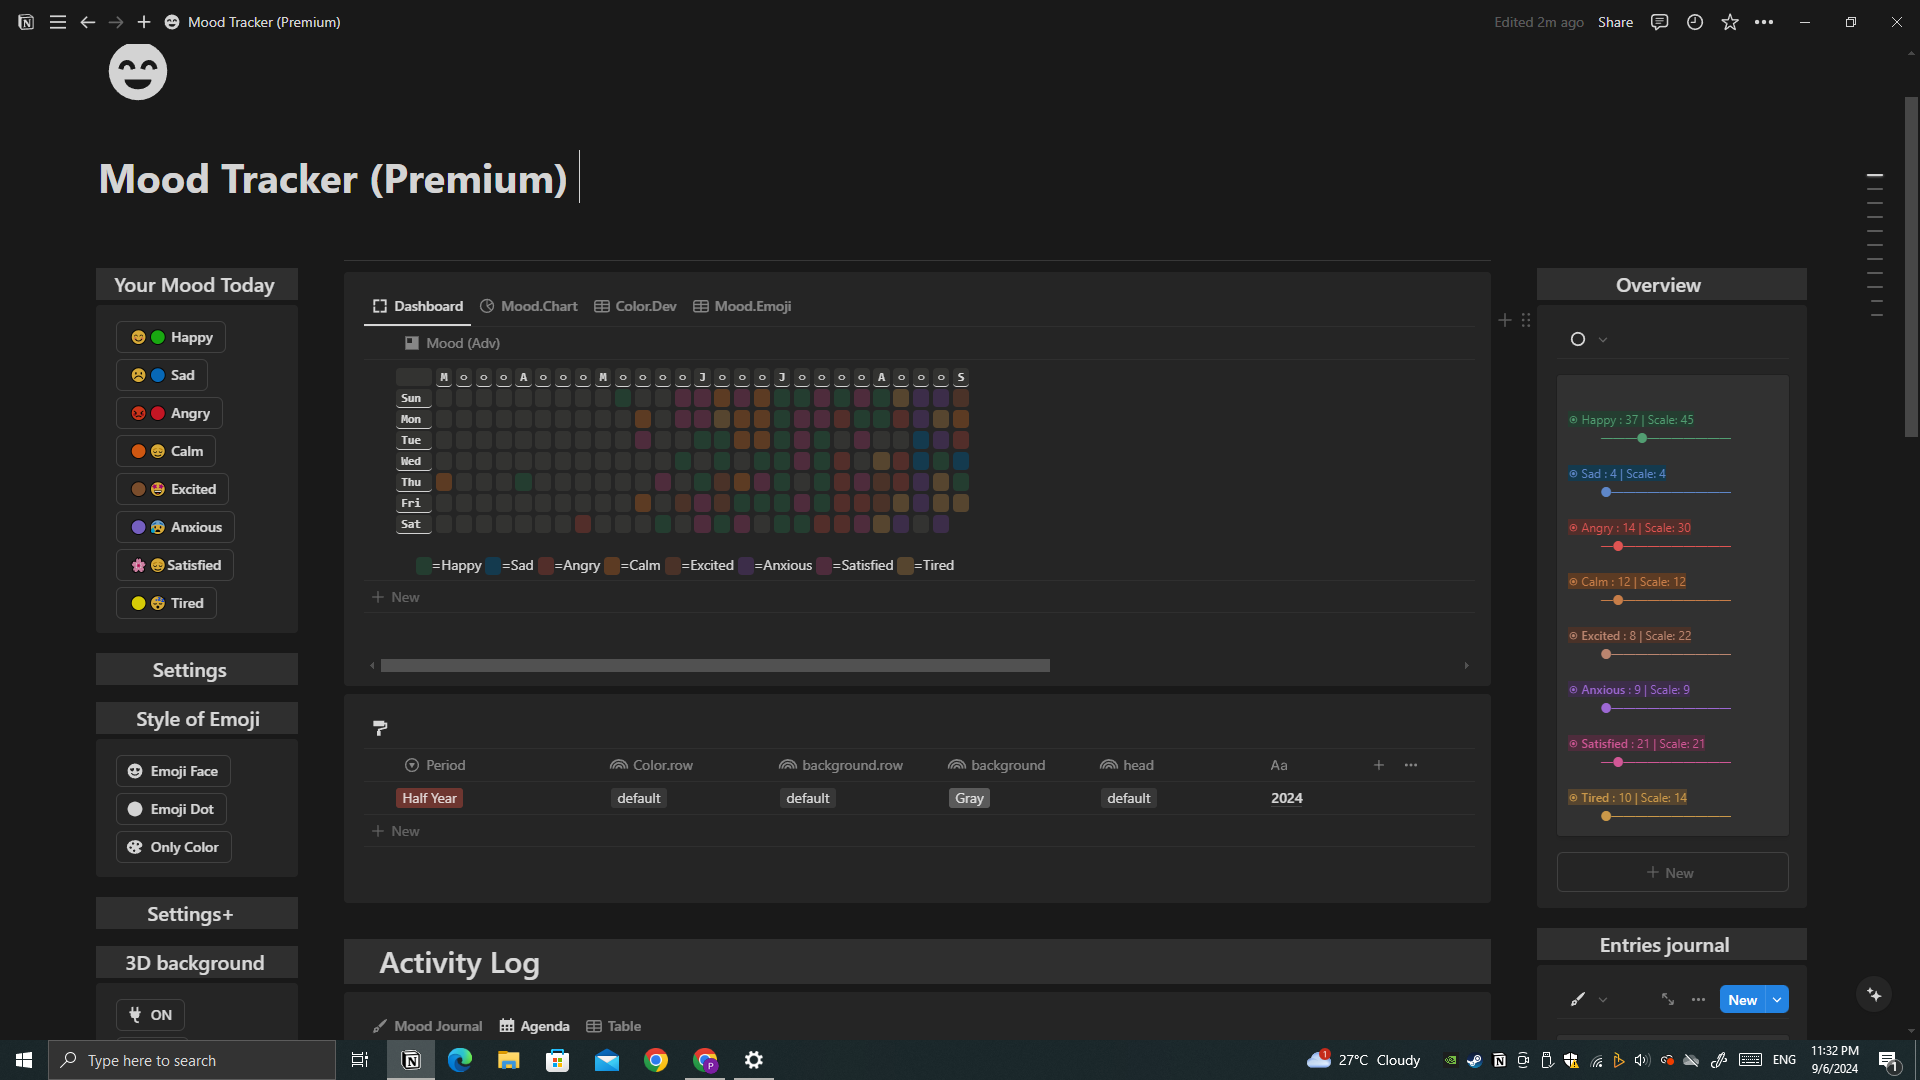Select the Emoji Dot style
Screen dimensions: 1920x1080
[x=172, y=809]
